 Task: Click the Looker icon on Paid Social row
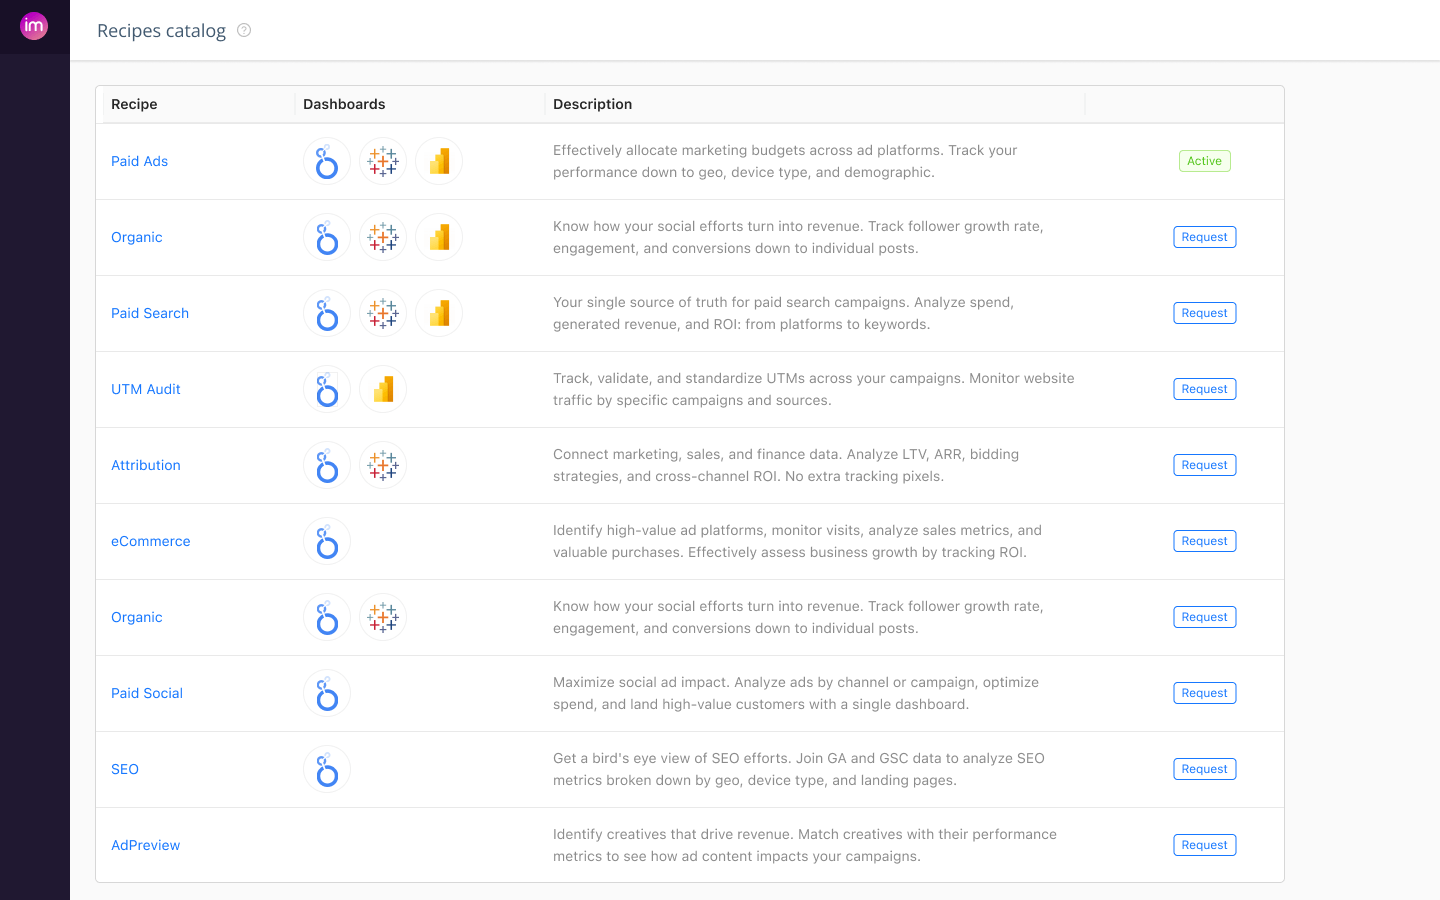tap(327, 693)
